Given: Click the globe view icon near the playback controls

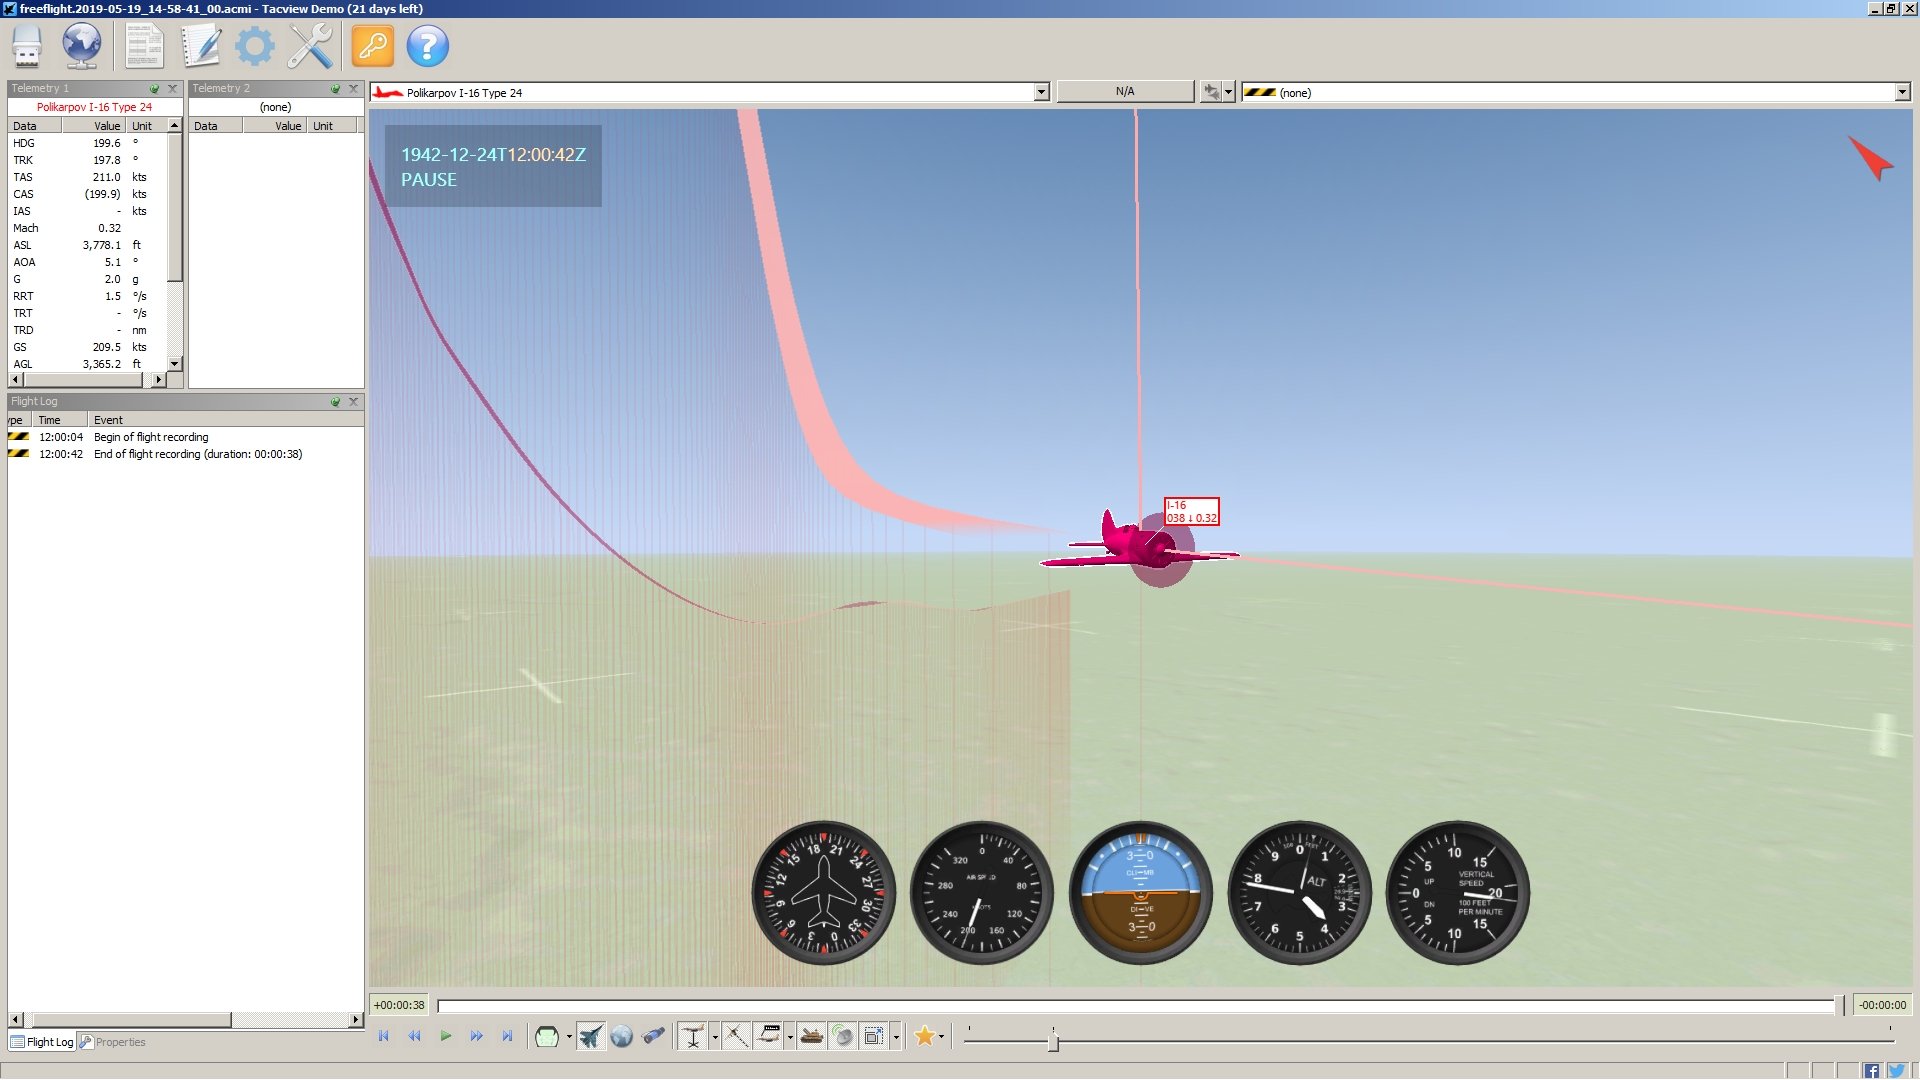Looking at the screenshot, I should click(x=622, y=1037).
